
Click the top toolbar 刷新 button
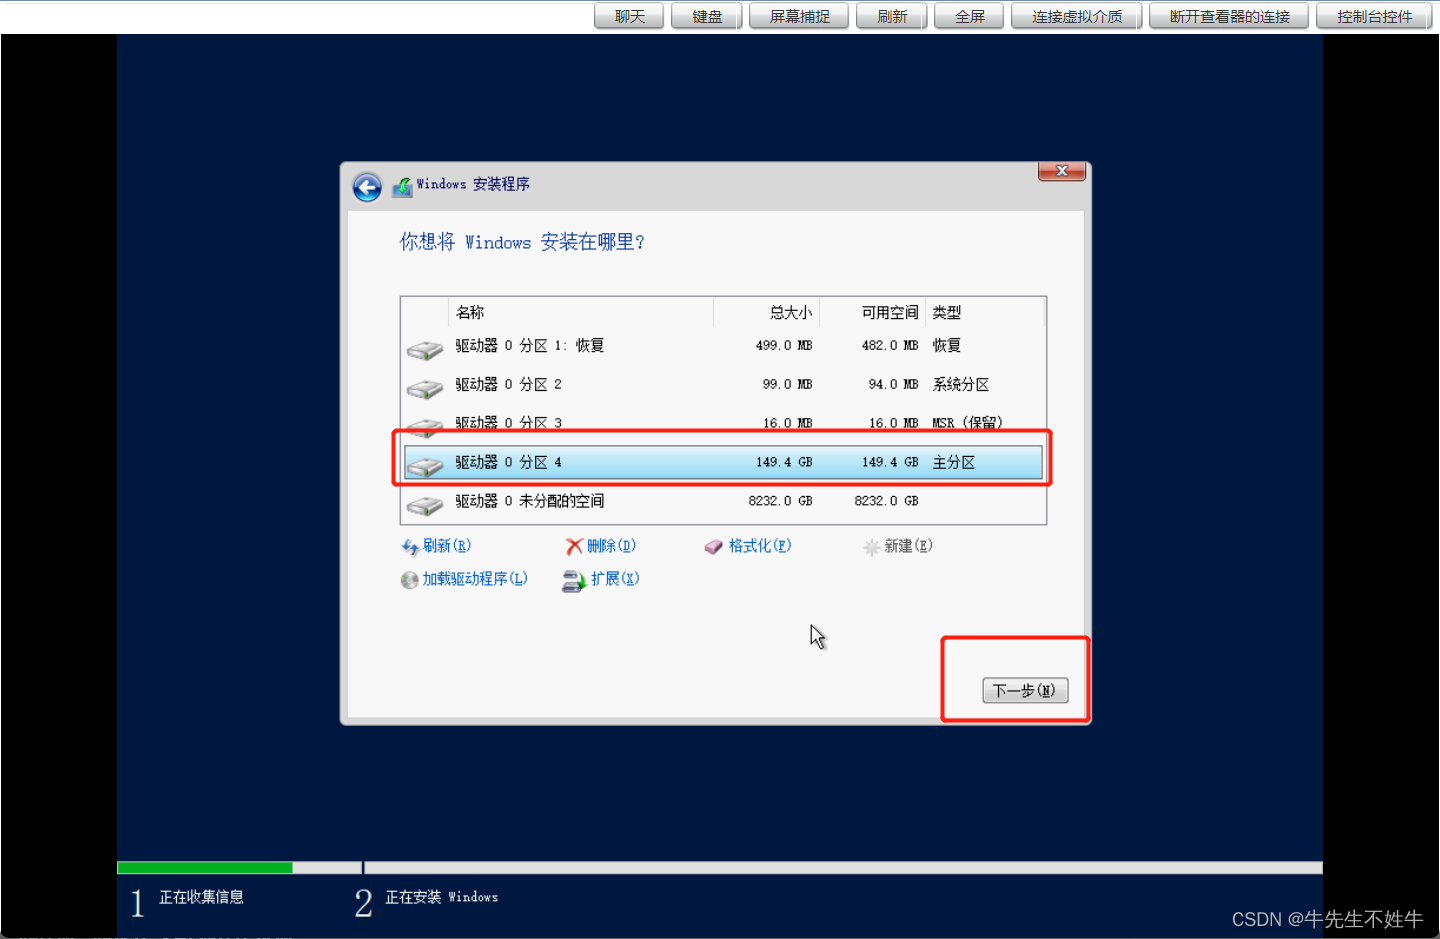(x=892, y=16)
